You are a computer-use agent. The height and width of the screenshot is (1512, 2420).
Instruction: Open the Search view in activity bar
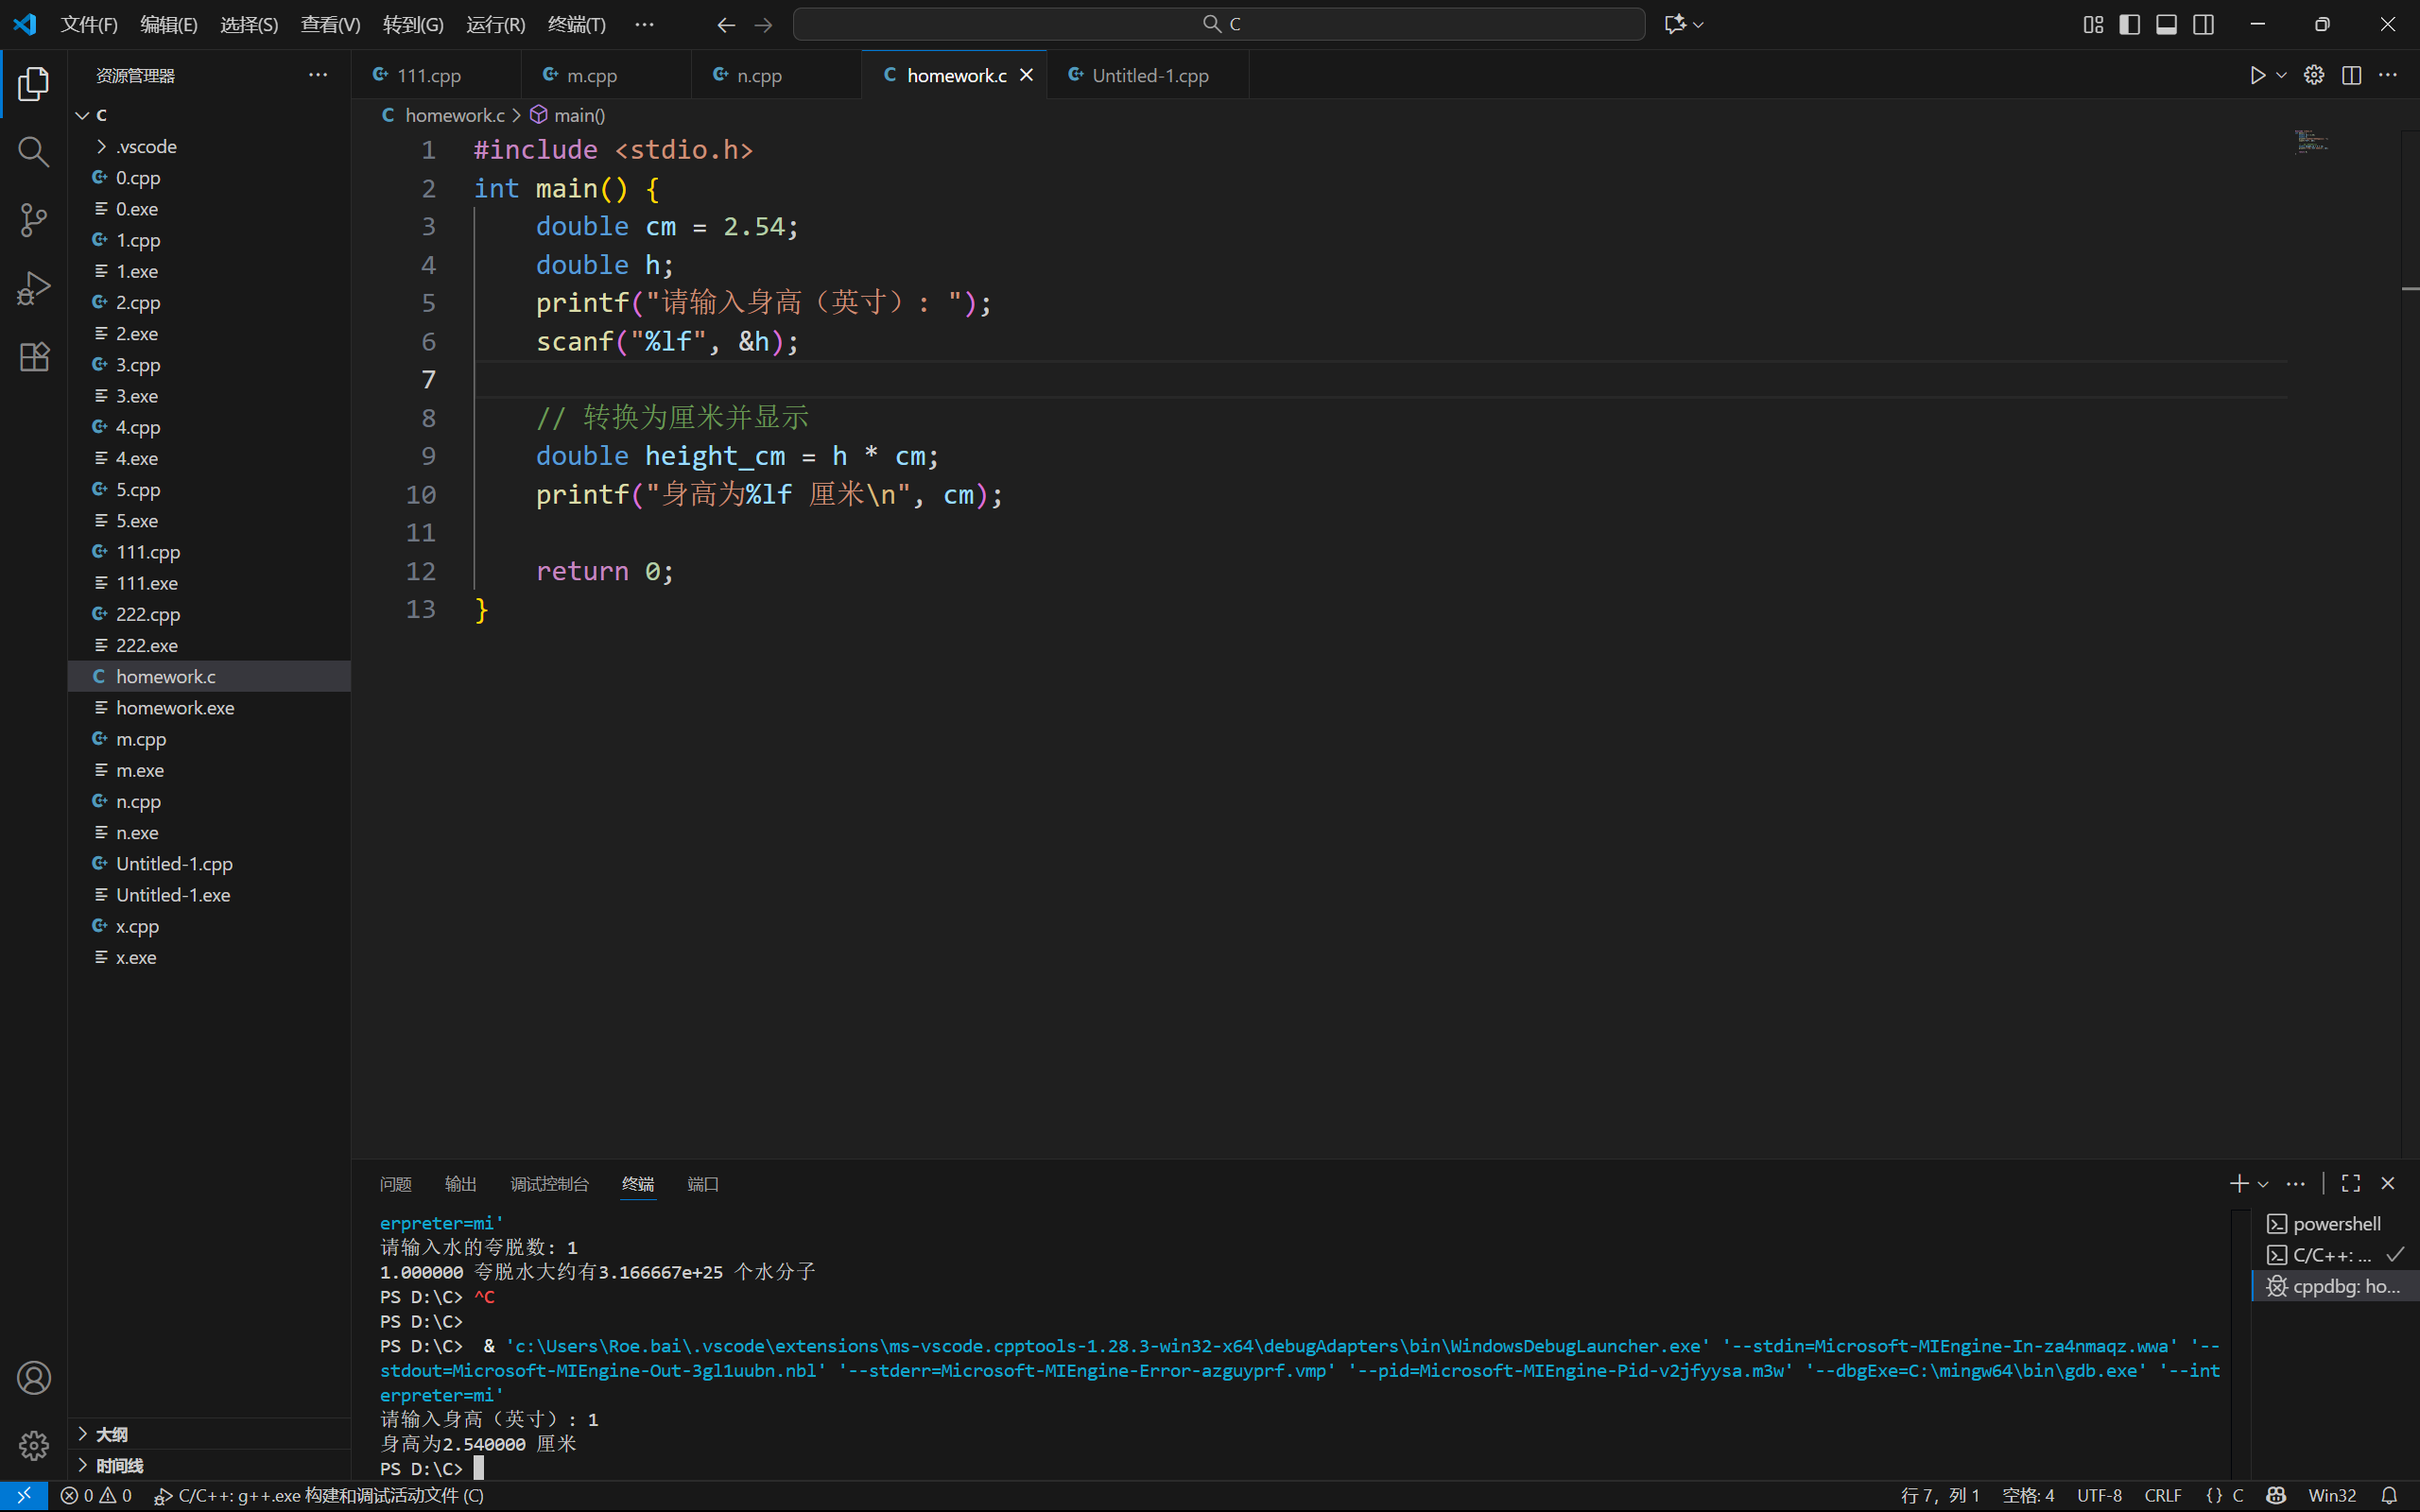pyautogui.click(x=33, y=152)
